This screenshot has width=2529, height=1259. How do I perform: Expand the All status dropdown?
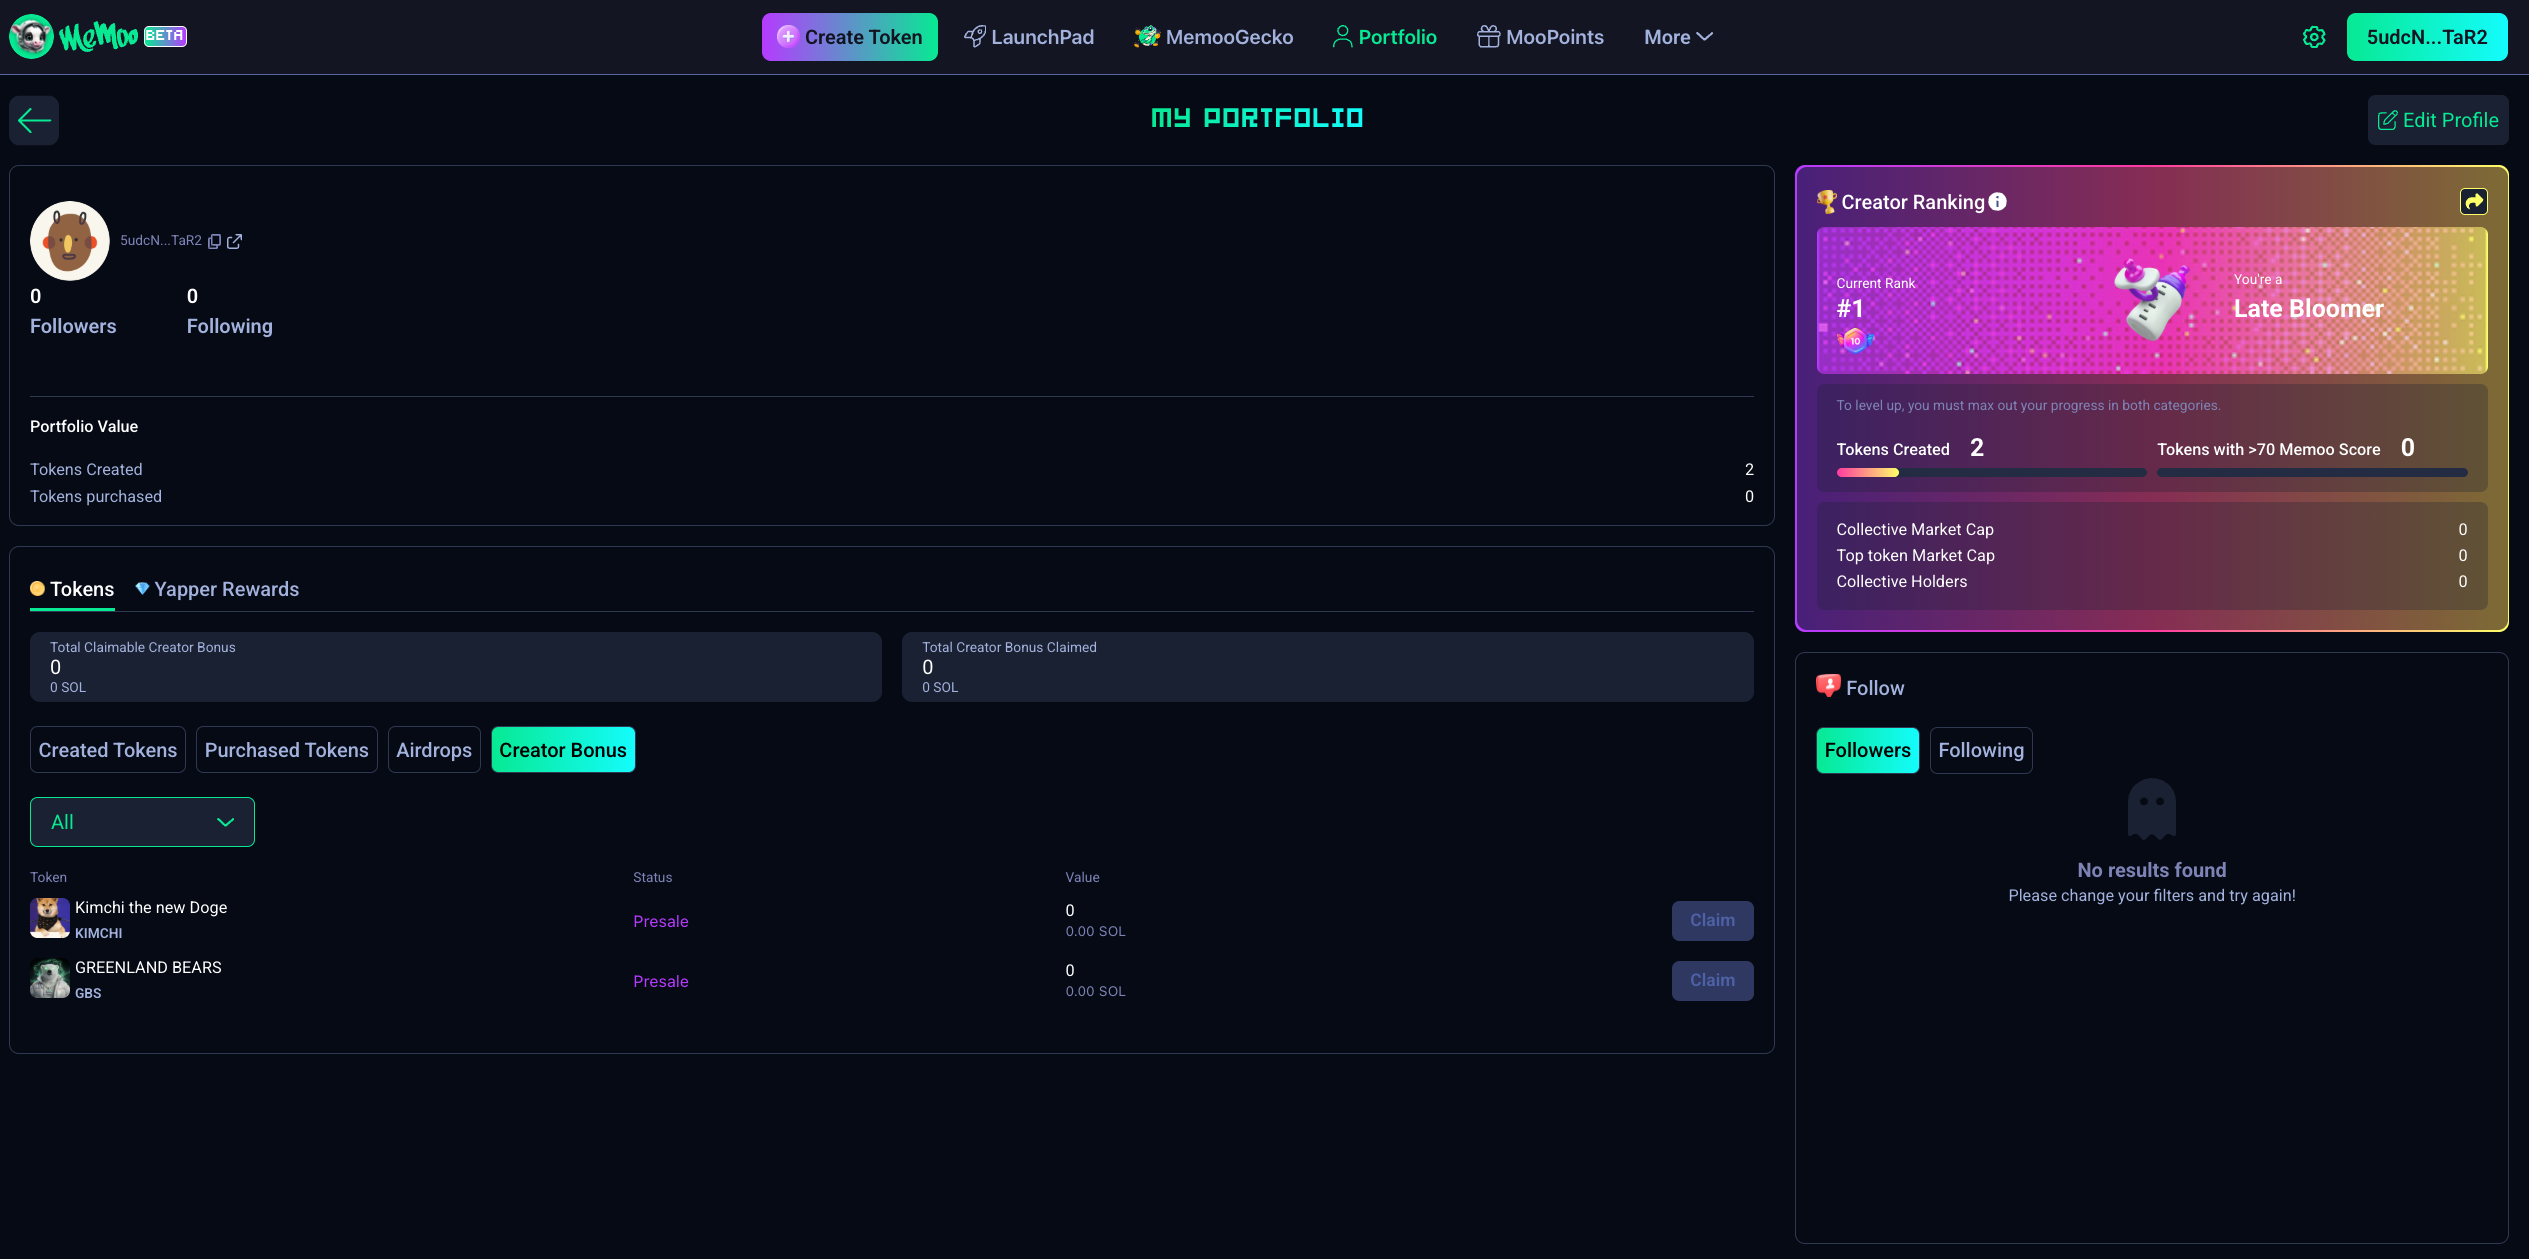[x=142, y=822]
